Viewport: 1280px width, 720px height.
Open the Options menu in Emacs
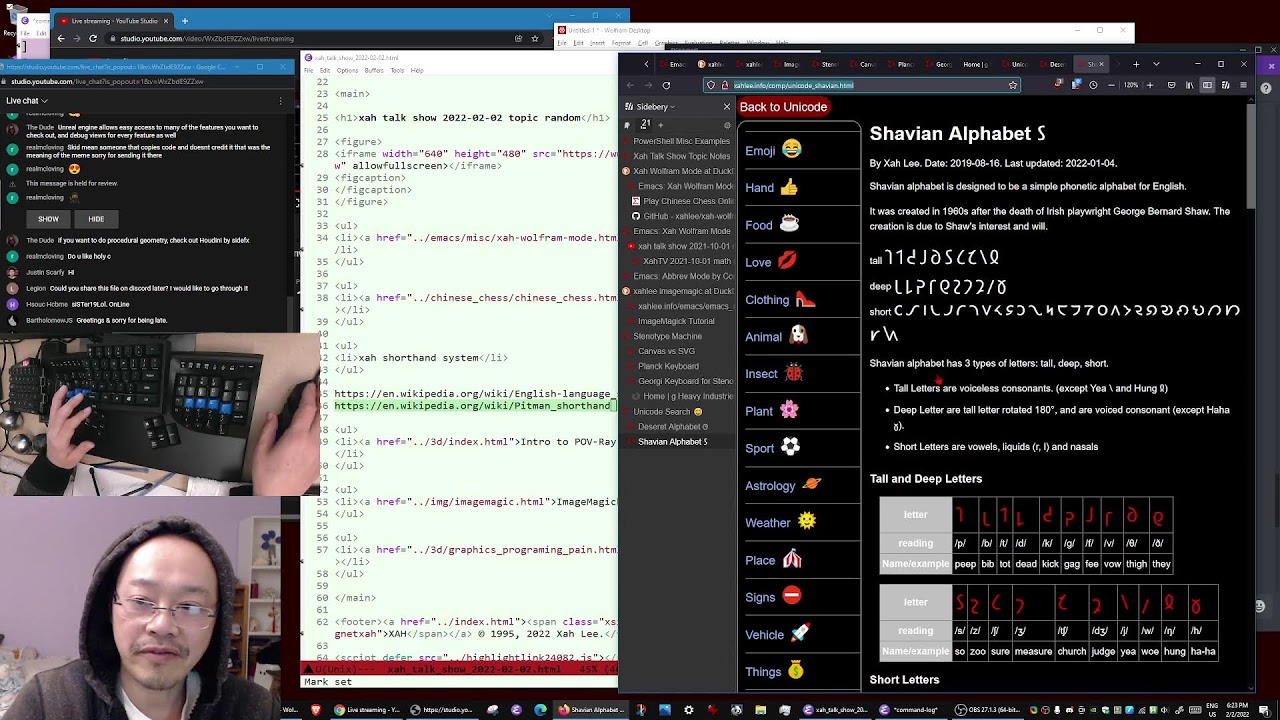click(x=347, y=71)
